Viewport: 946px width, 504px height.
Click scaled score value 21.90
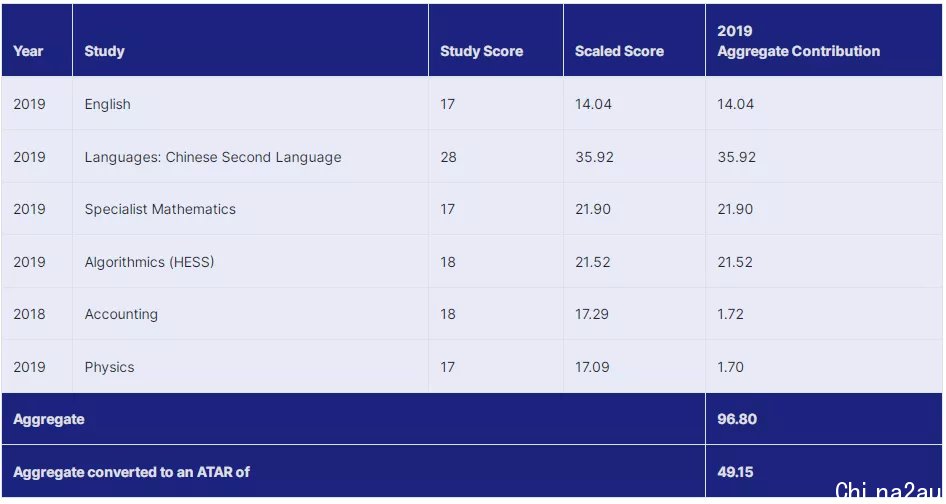click(x=592, y=209)
